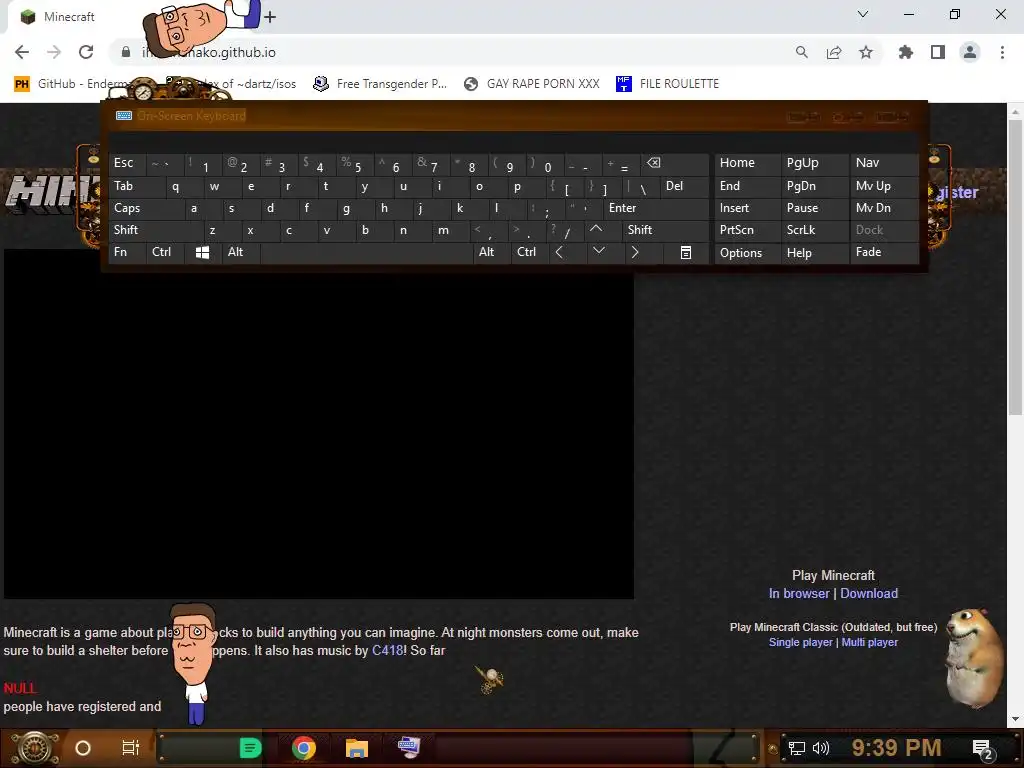Toggle the right Shift key
The width and height of the screenshot is (1024, 768).
tap(665, 229)
